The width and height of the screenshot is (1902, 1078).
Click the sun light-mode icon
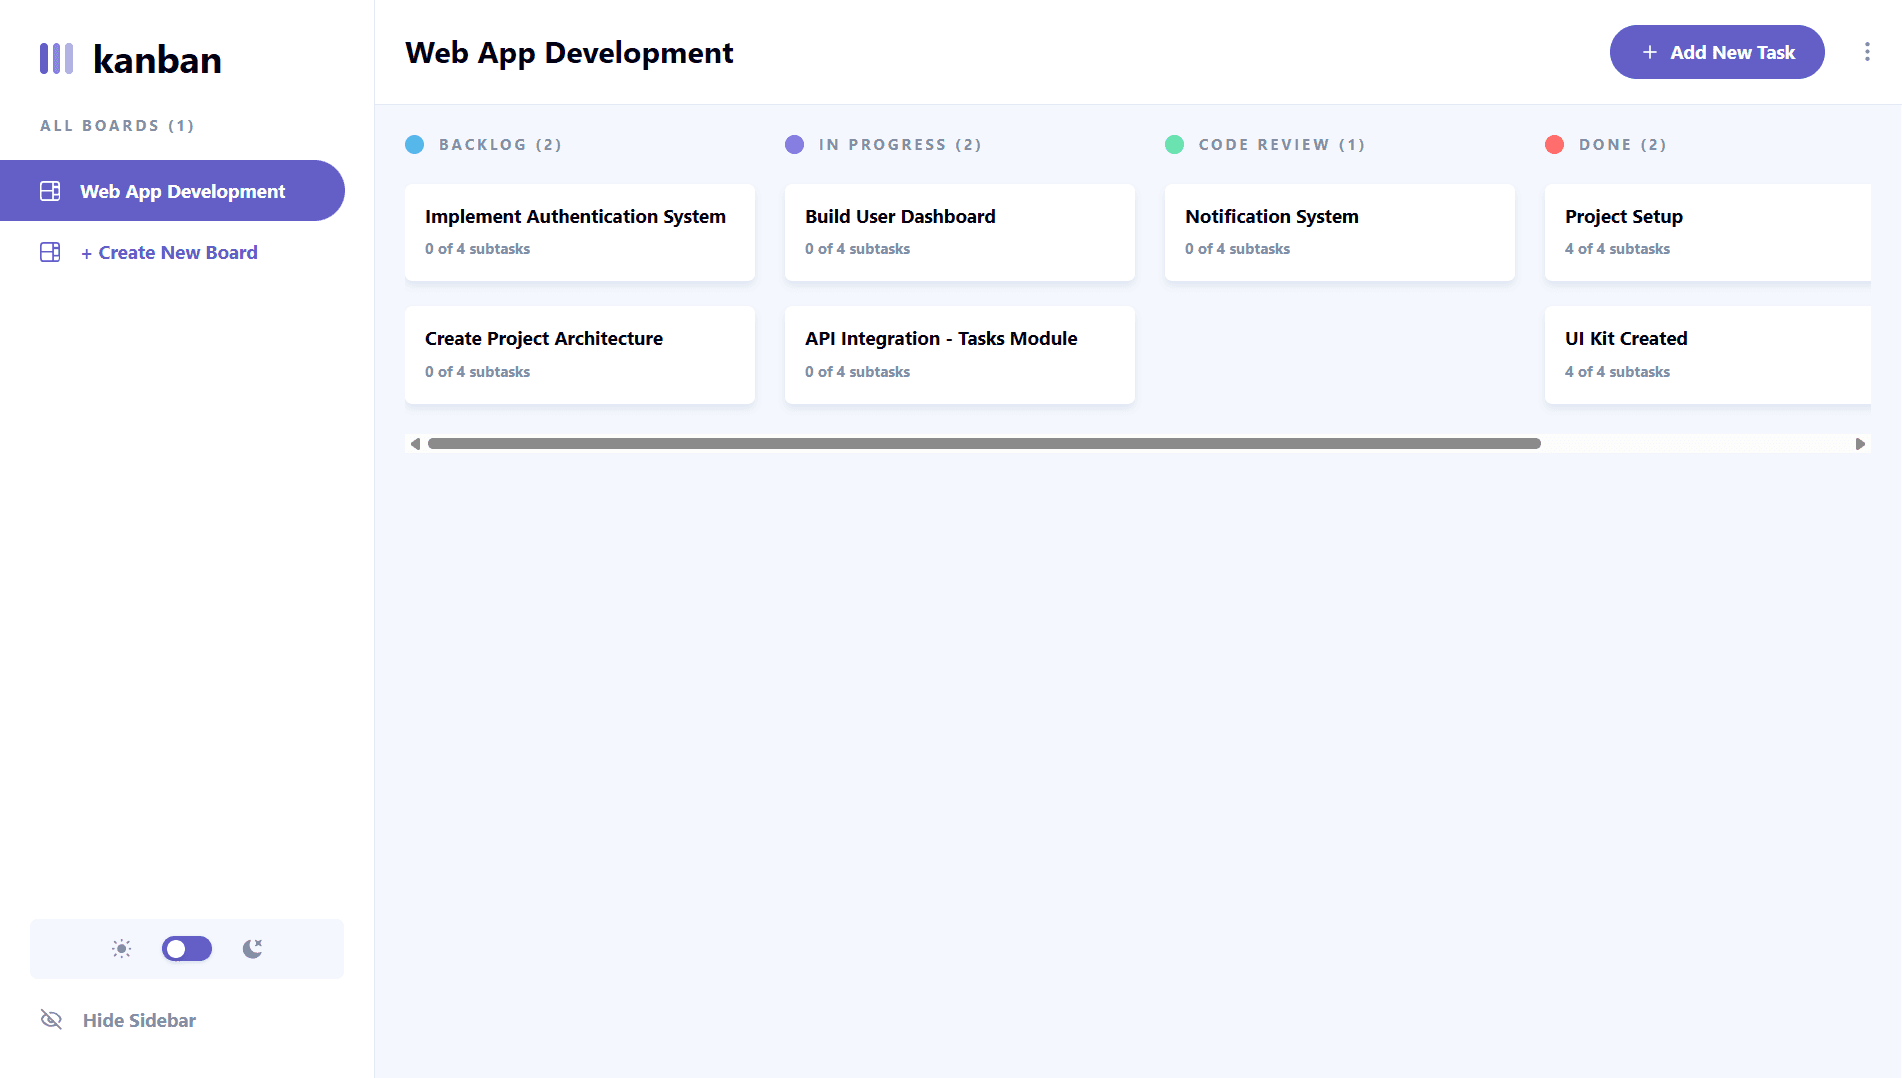(122, 948)
